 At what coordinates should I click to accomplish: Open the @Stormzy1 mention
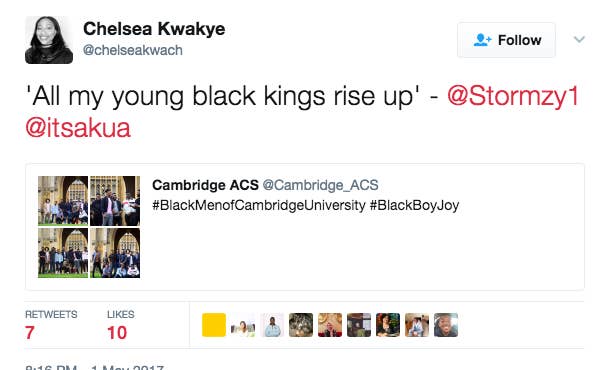pos(513,95)
